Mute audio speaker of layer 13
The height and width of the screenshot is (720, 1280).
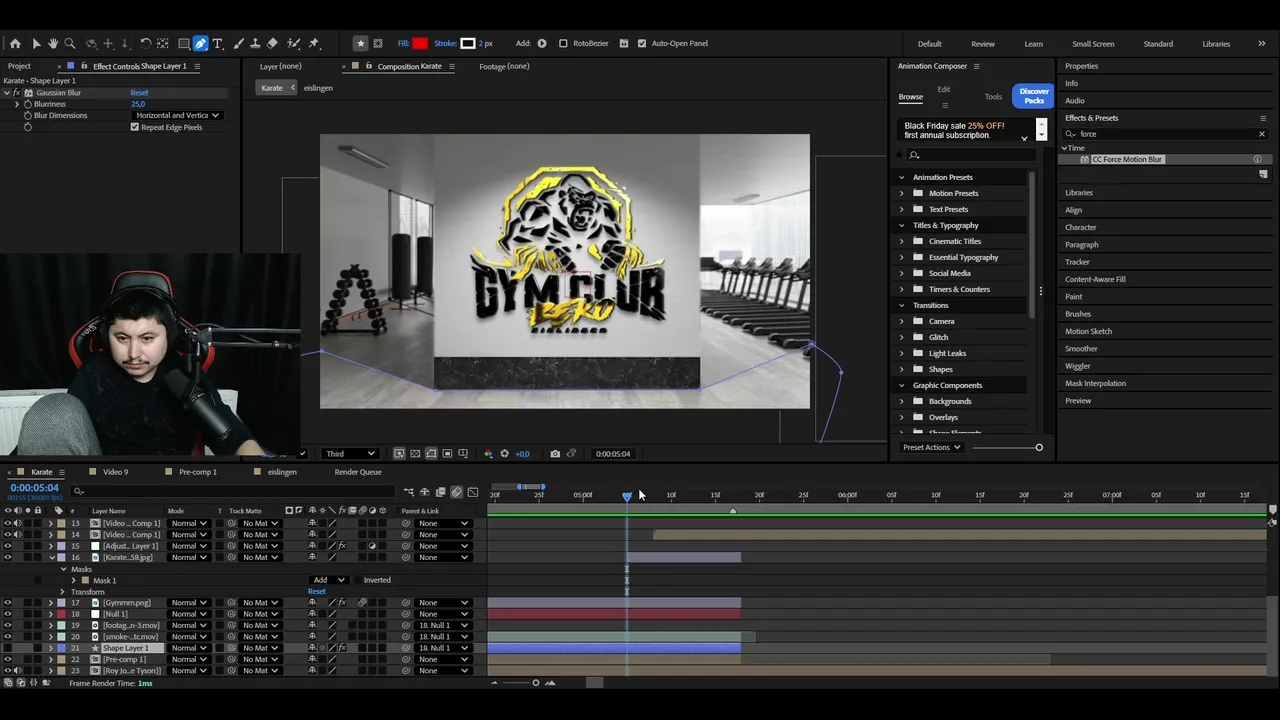point(17,523)
